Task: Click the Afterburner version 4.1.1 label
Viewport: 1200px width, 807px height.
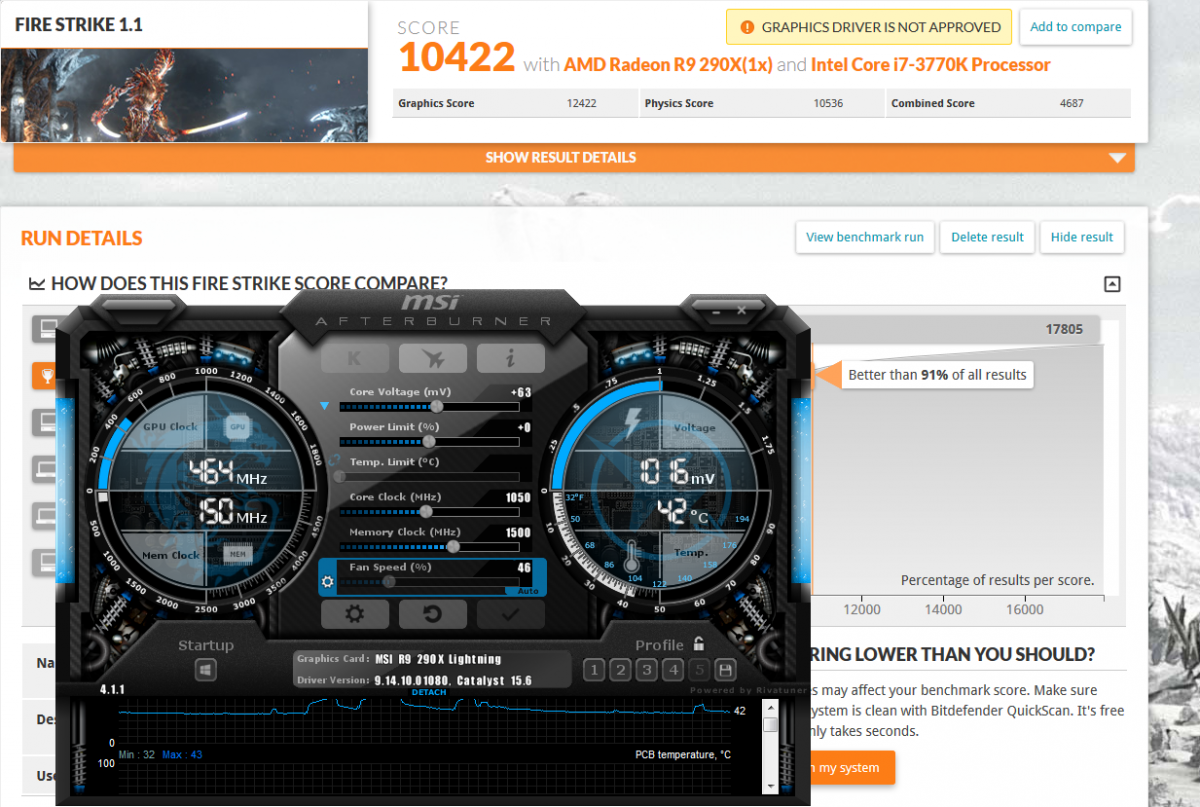Action: pos(112,690)
